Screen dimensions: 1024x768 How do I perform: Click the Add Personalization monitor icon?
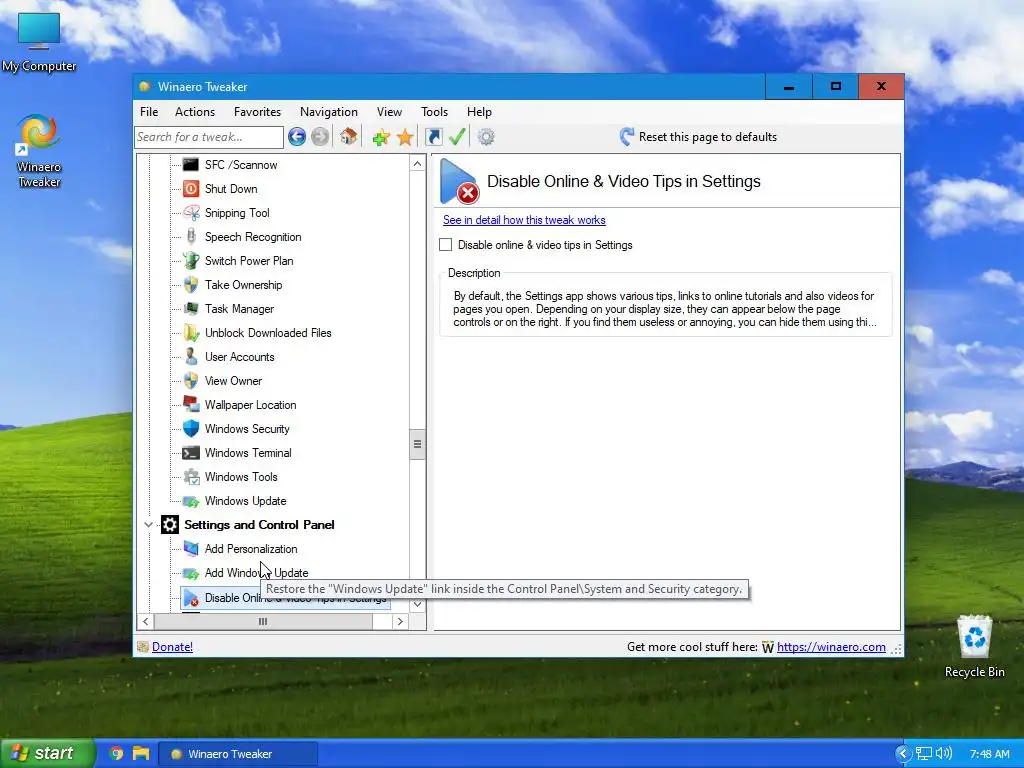(191, 549)
